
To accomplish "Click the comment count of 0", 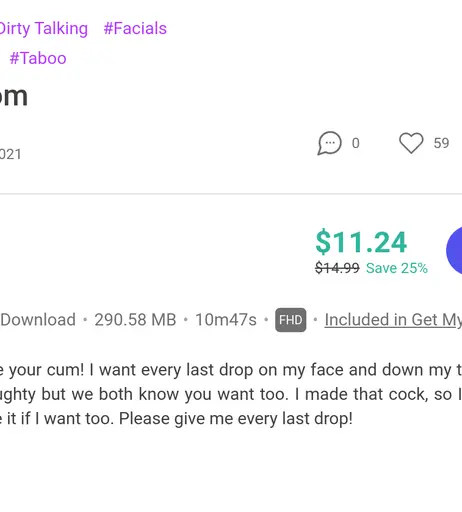I will 356,143.
